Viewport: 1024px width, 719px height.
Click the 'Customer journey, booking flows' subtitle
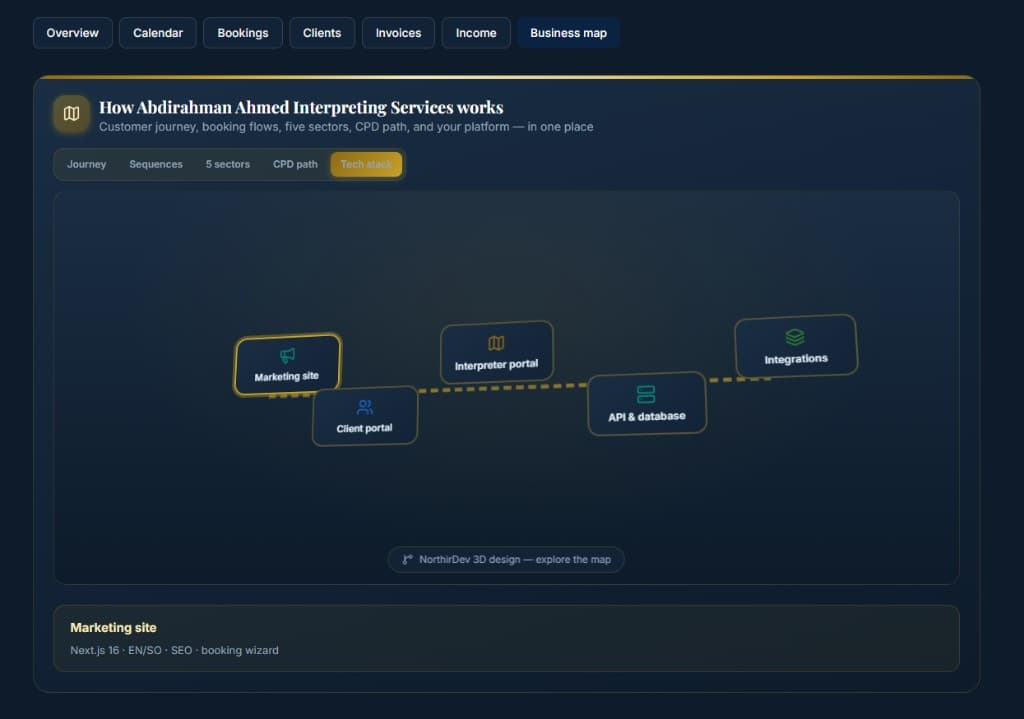click(x=346, y=127)
